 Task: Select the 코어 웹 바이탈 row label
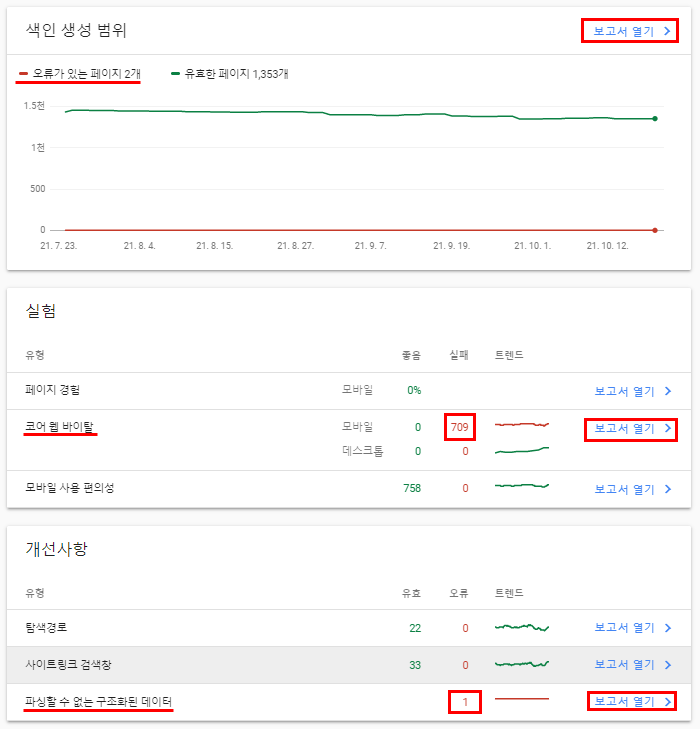[59, 426]
